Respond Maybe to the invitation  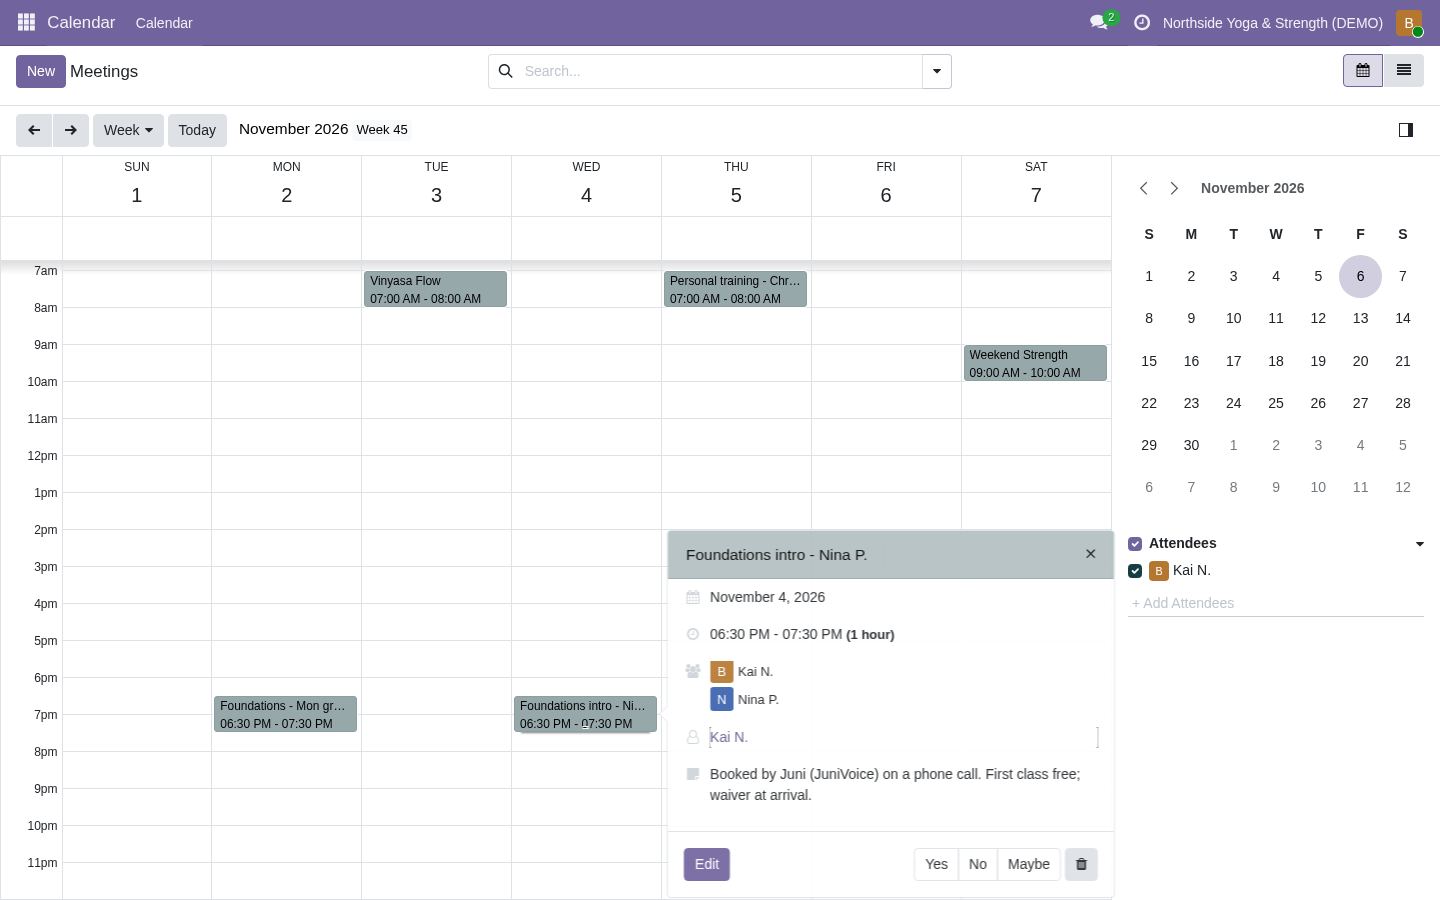(1028, 864)
